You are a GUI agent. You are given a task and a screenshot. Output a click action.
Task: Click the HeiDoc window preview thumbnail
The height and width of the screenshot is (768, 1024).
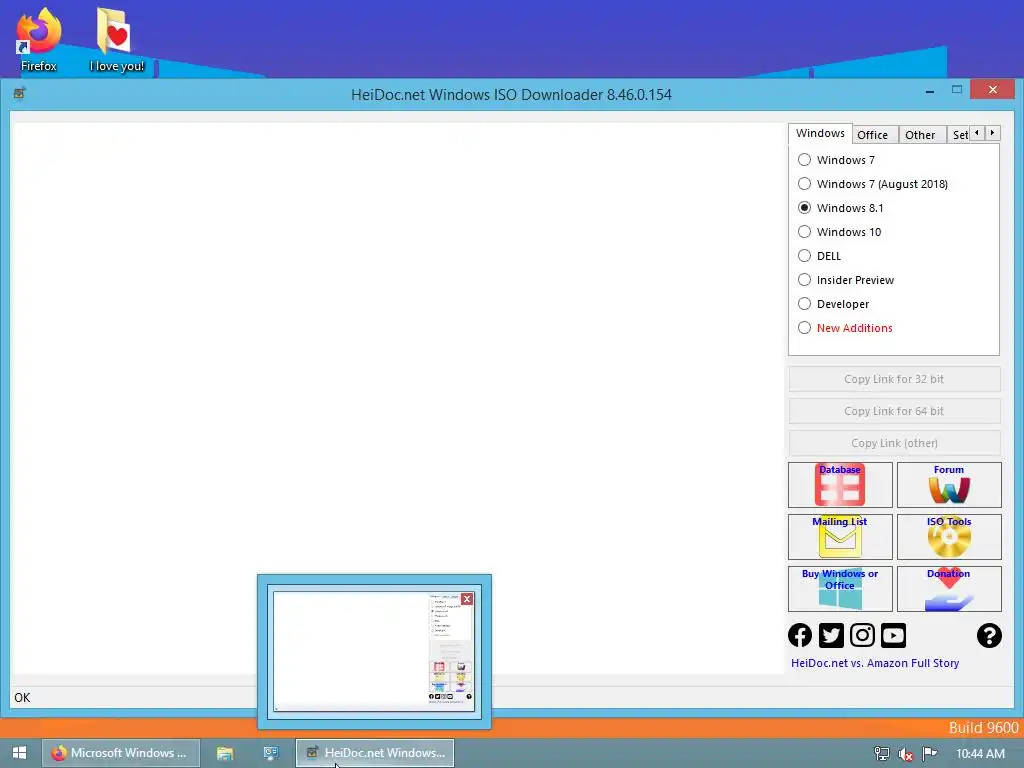pyautogui.click(x=374, y=652)
